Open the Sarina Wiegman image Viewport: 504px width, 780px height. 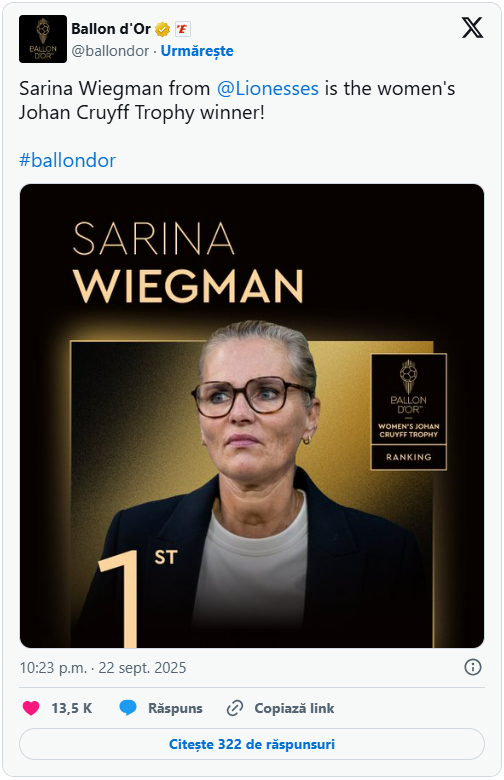coord(252,416)
